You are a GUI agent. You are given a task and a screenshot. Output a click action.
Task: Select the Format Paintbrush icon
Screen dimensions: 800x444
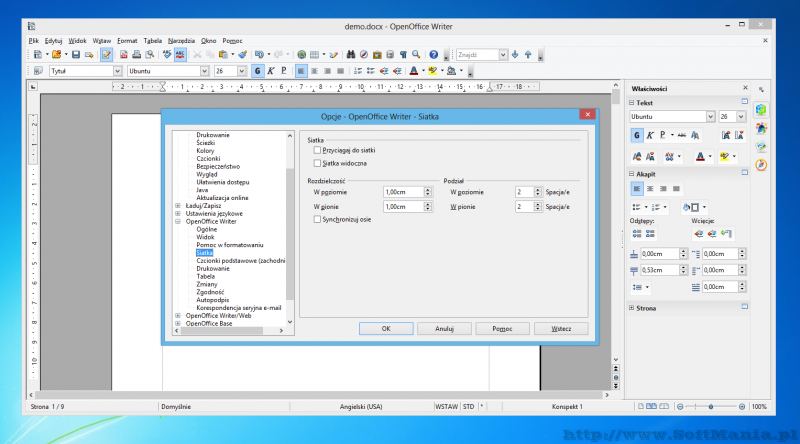click(x=243, y=55)
